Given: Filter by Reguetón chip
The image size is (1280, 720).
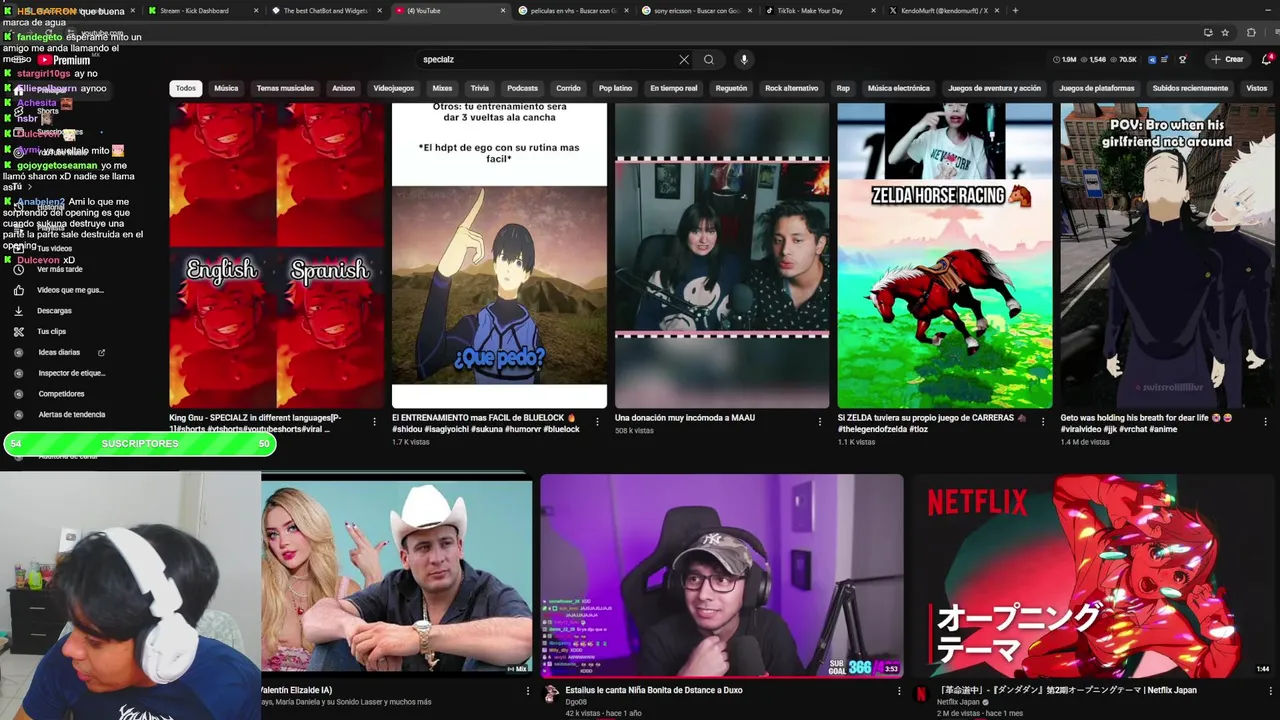Looking at the screenshot, I should pyautogui.click(x=731, y=88).
